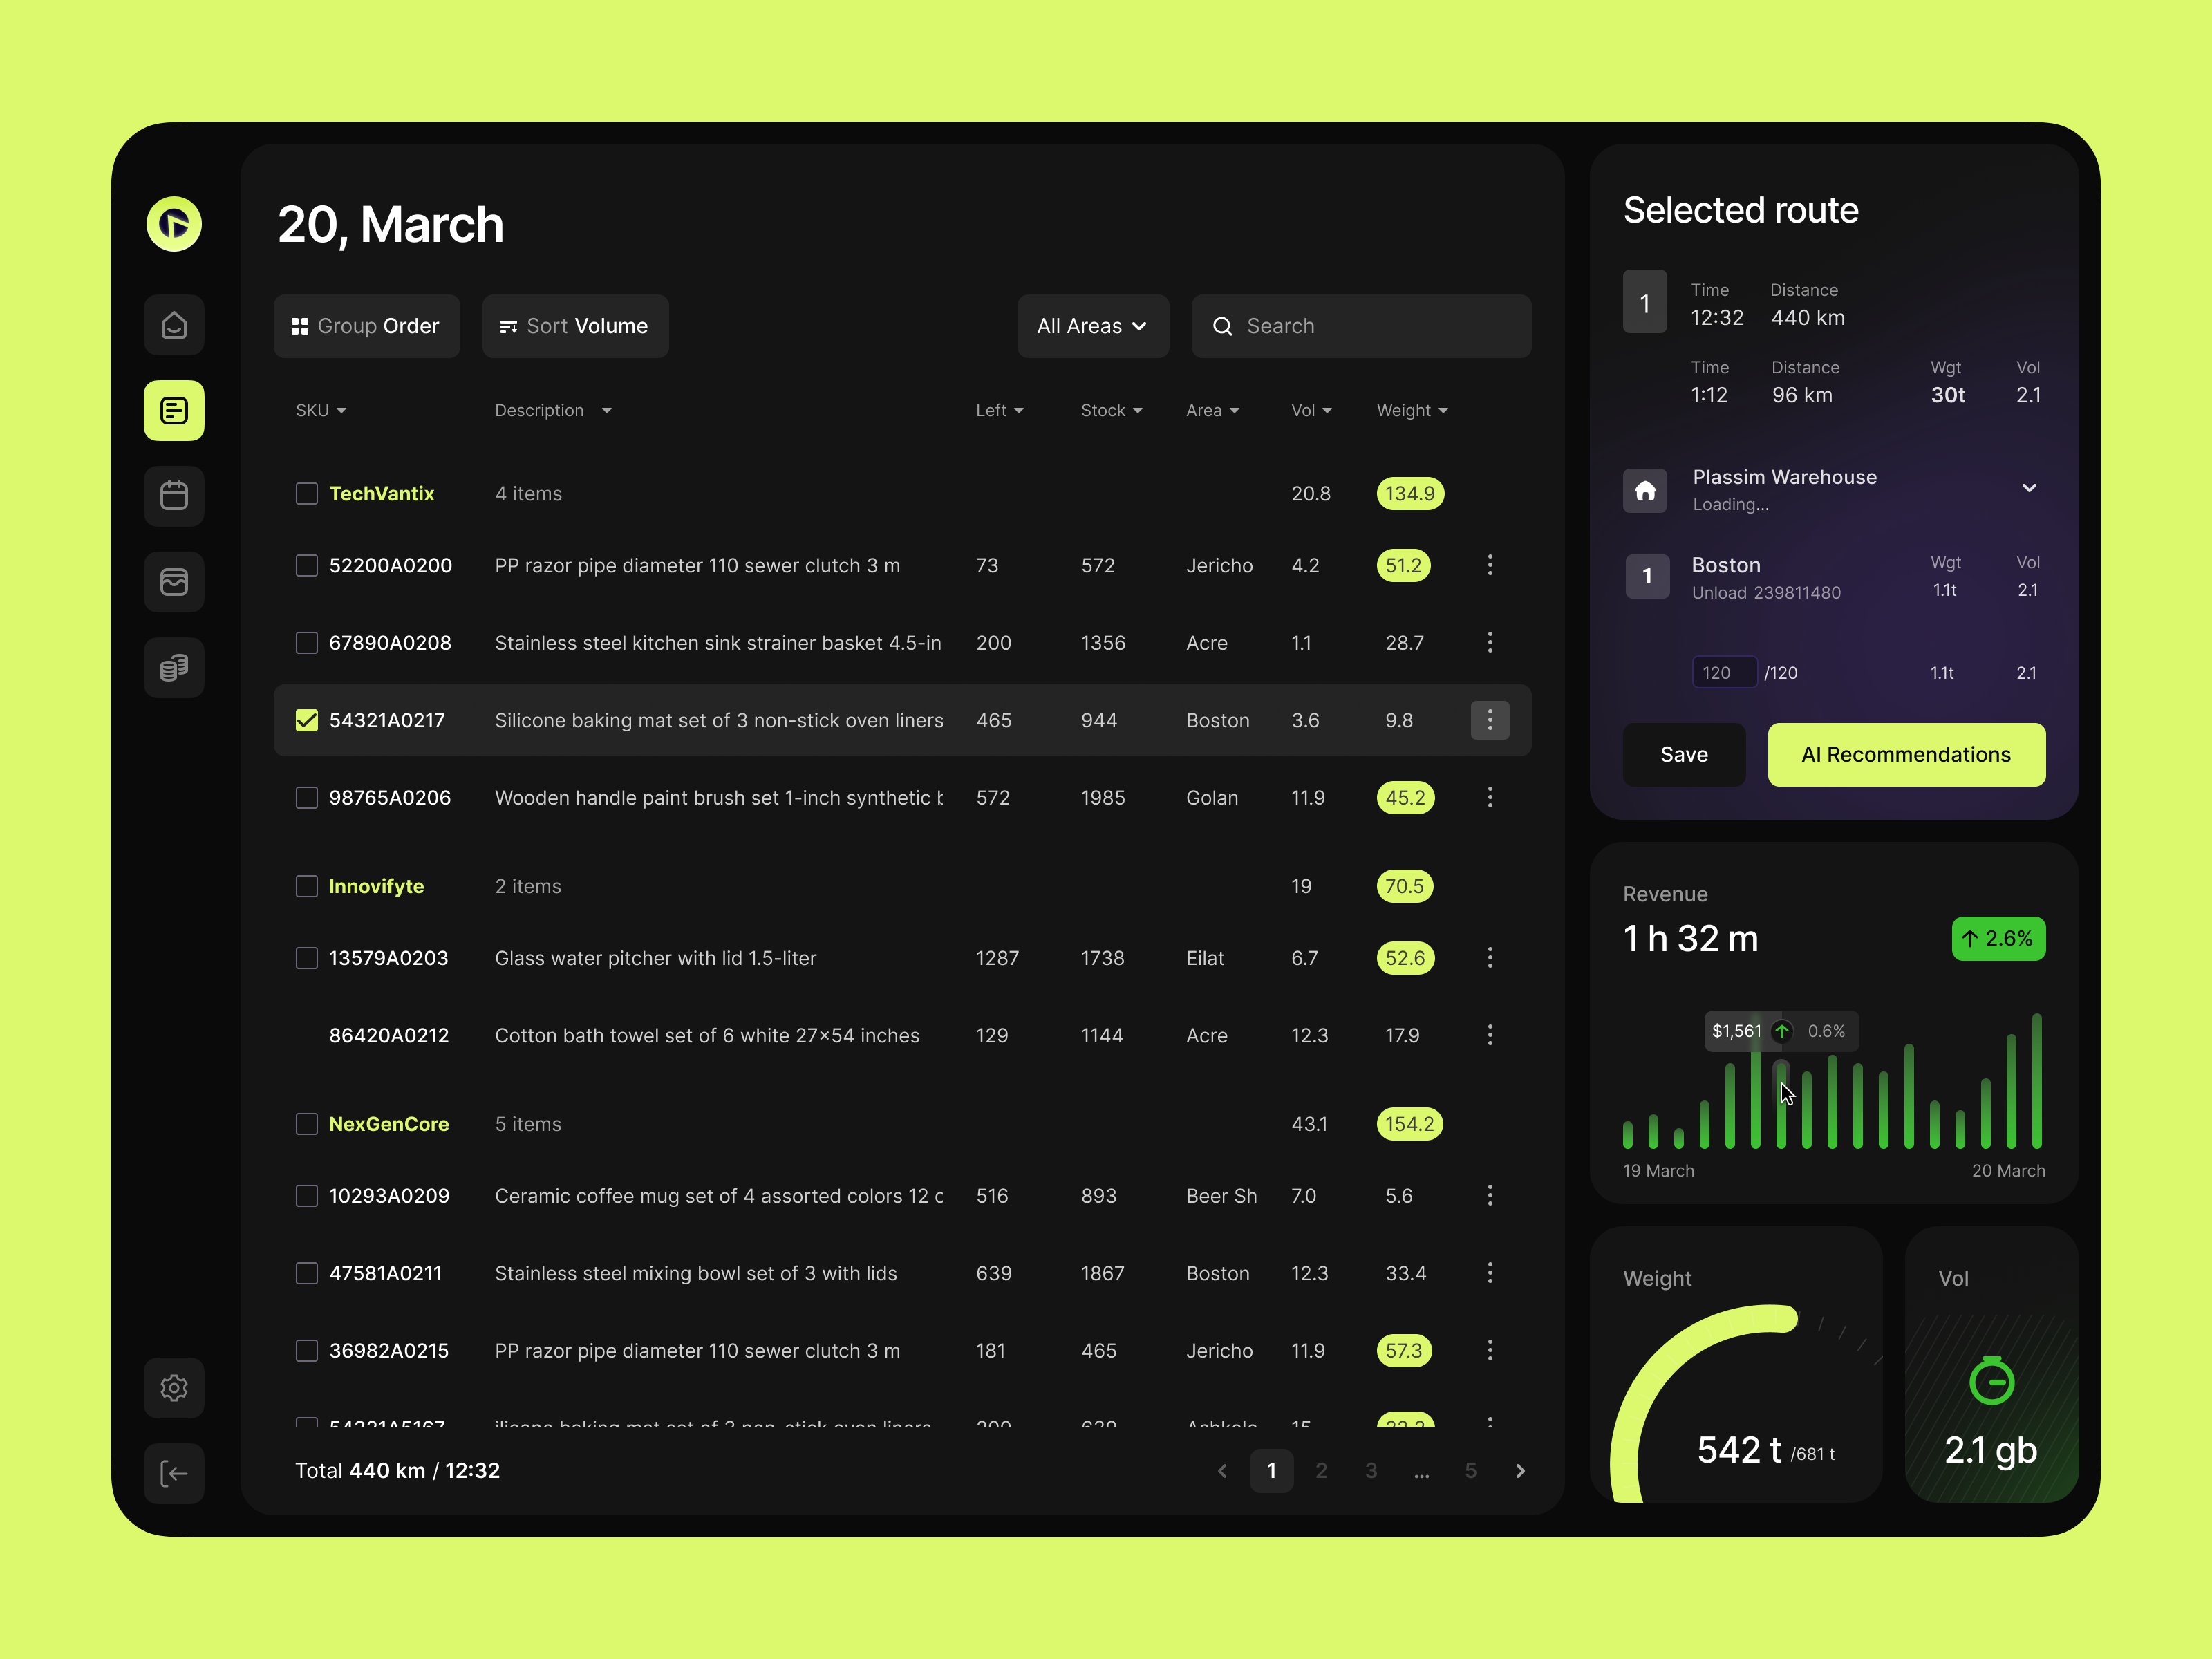Screen dimensions: 2212x1659
Task: Go to page 2
Action: [1321, 1471]
